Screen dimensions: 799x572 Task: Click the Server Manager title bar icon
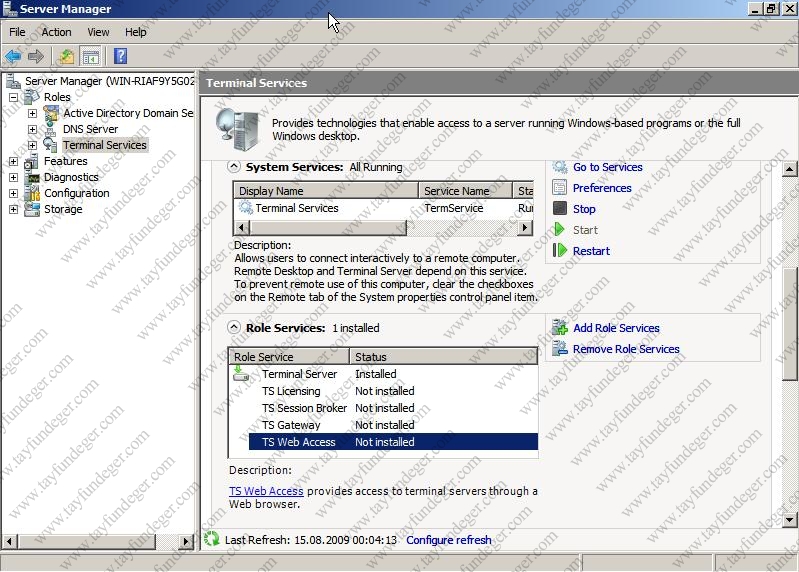point(9,9)
